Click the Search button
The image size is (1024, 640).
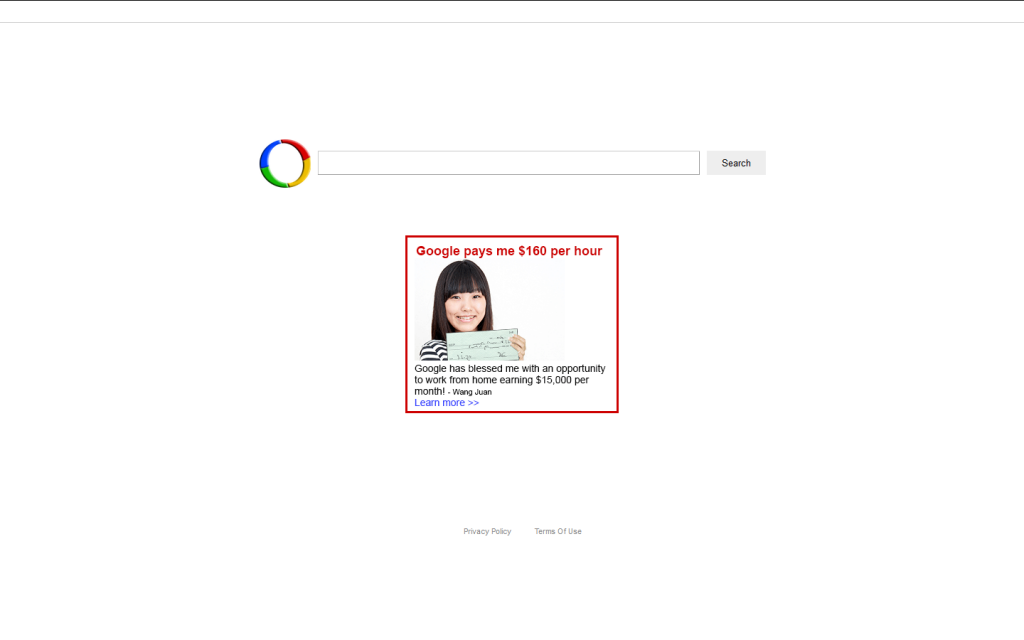pos(736,163)
